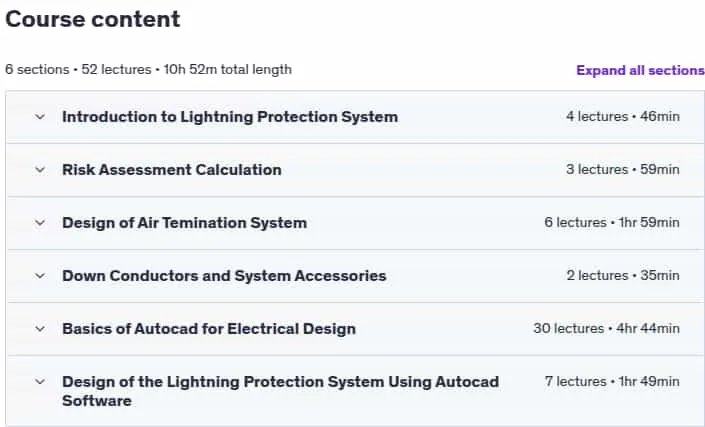Open Basics of Autocad for Electrical Design title
705x427 pixels.
(x=209, y=329)
